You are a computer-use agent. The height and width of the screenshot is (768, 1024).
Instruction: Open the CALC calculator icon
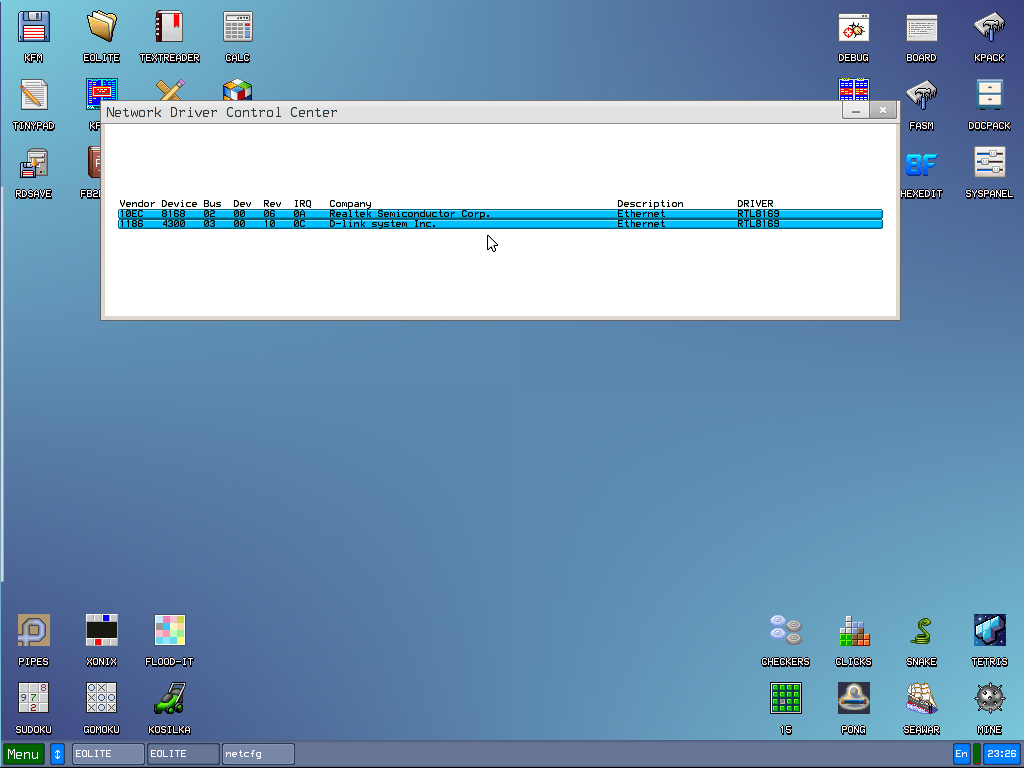tap(238, 28)
